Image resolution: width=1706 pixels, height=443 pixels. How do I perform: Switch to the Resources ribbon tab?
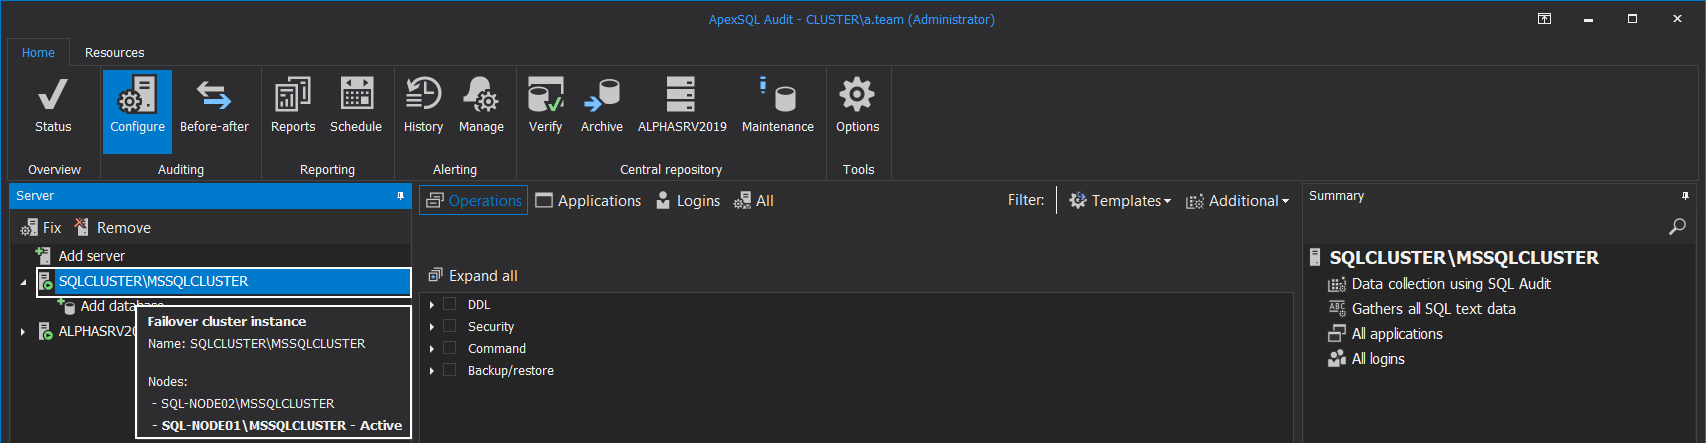pos(114,52)
